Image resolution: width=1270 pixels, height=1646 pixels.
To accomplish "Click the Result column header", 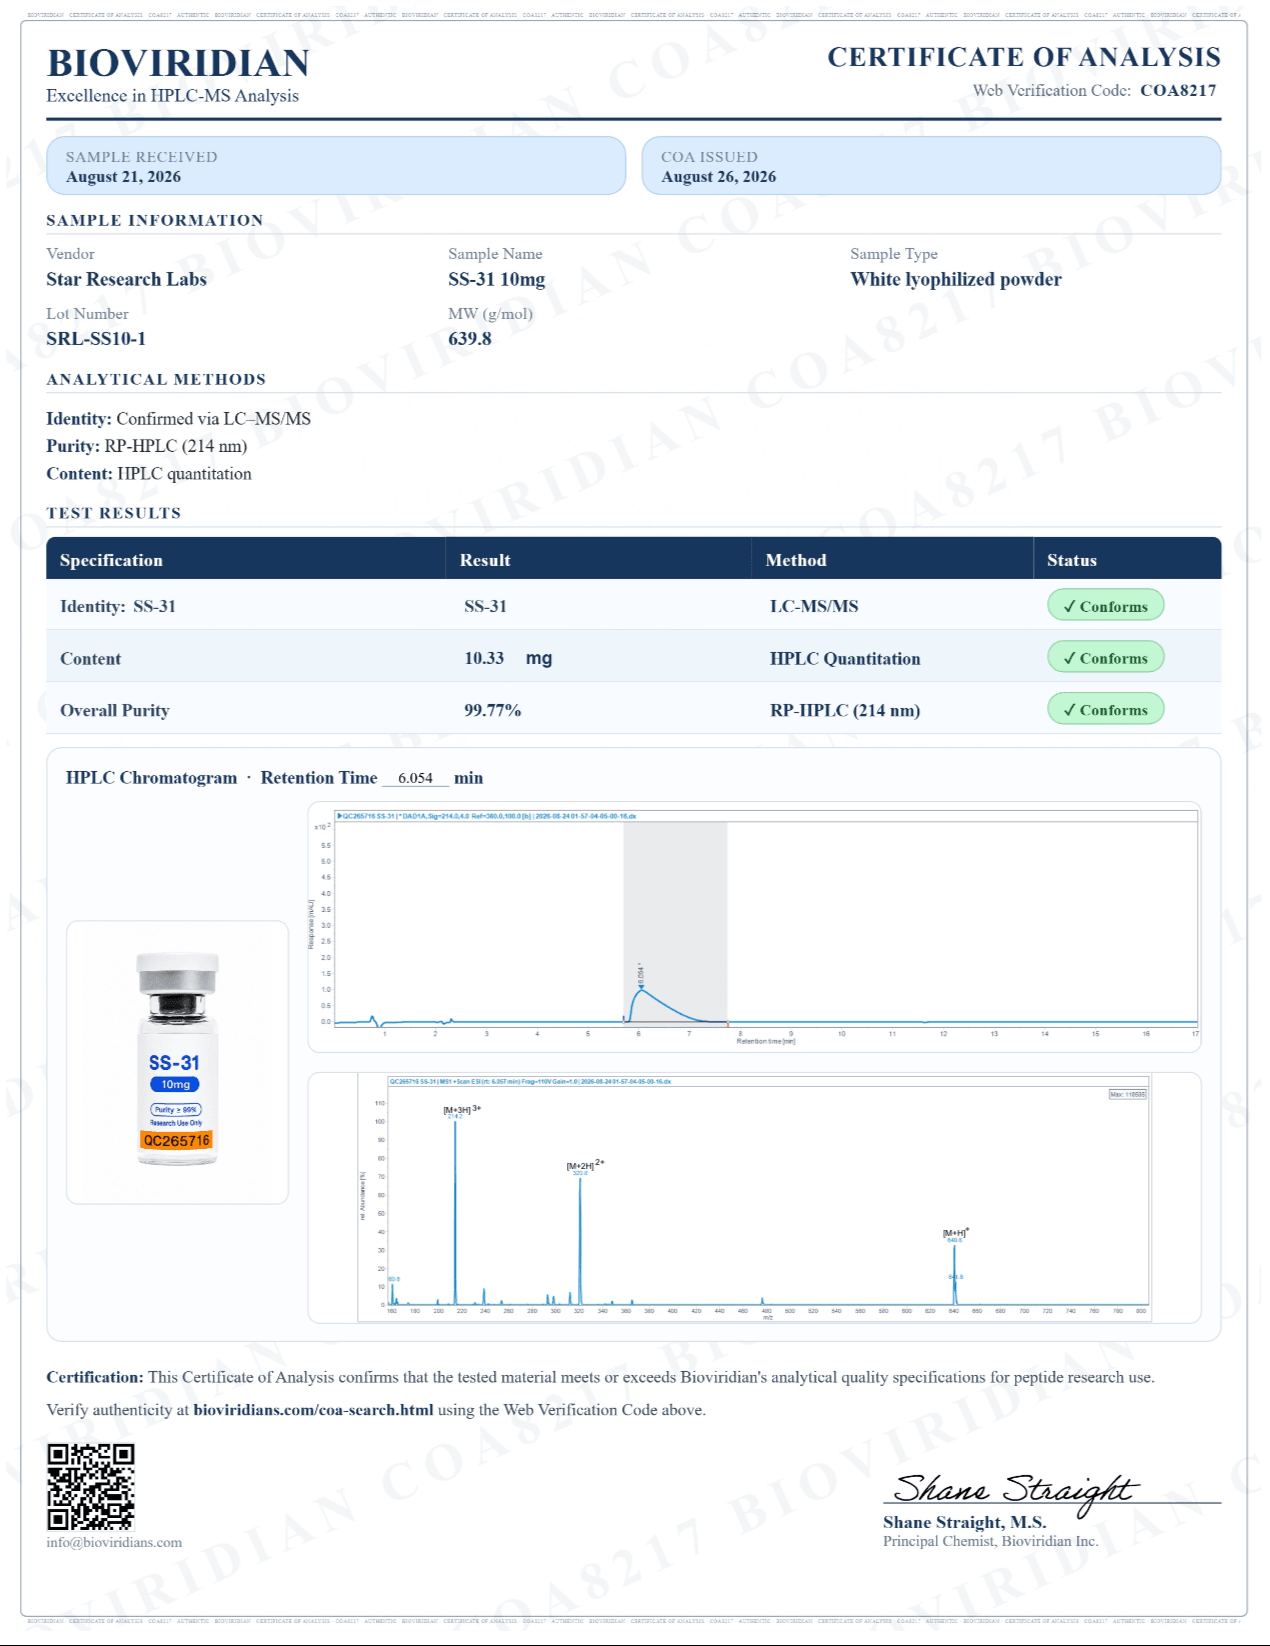I will (x=485, y=560).
